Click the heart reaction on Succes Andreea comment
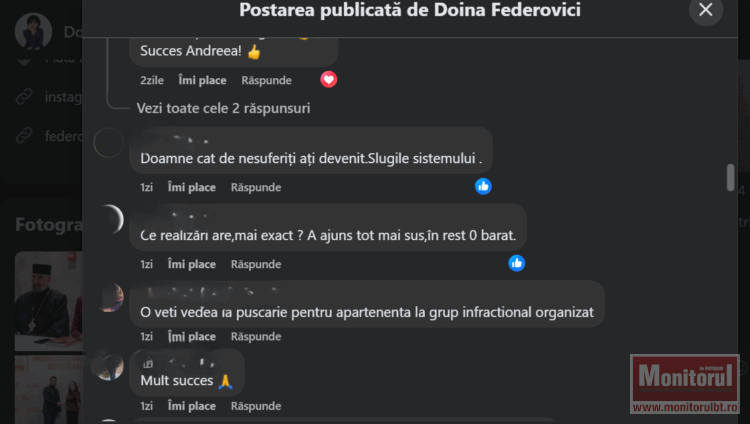Viewport: 750px width, 424px height. [x=329, y=79]
